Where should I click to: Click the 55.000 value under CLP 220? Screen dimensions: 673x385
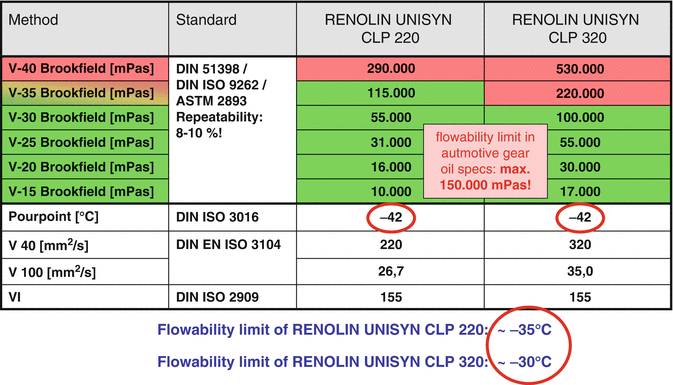pos(391,117)
